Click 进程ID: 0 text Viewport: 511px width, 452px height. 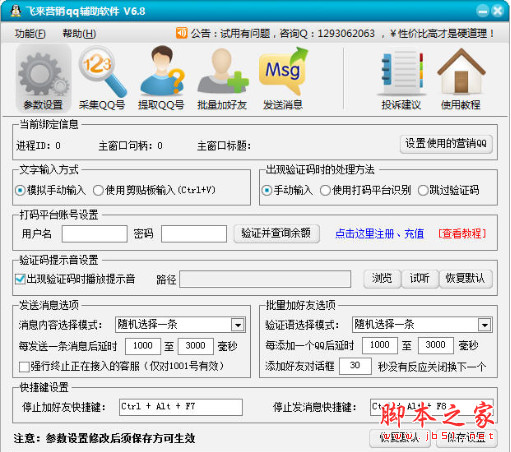coord(38,146)
